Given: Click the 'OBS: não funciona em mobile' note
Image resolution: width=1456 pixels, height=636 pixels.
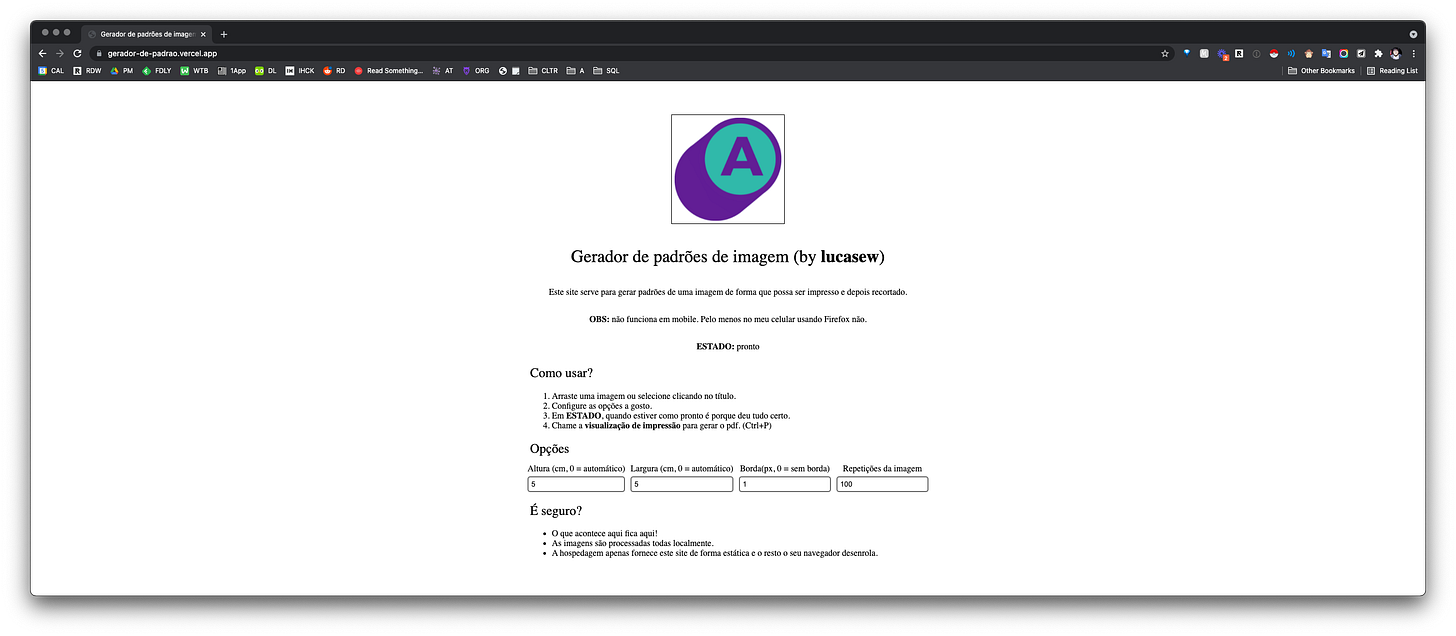Looking at the screenshot, I should point(728,319).
